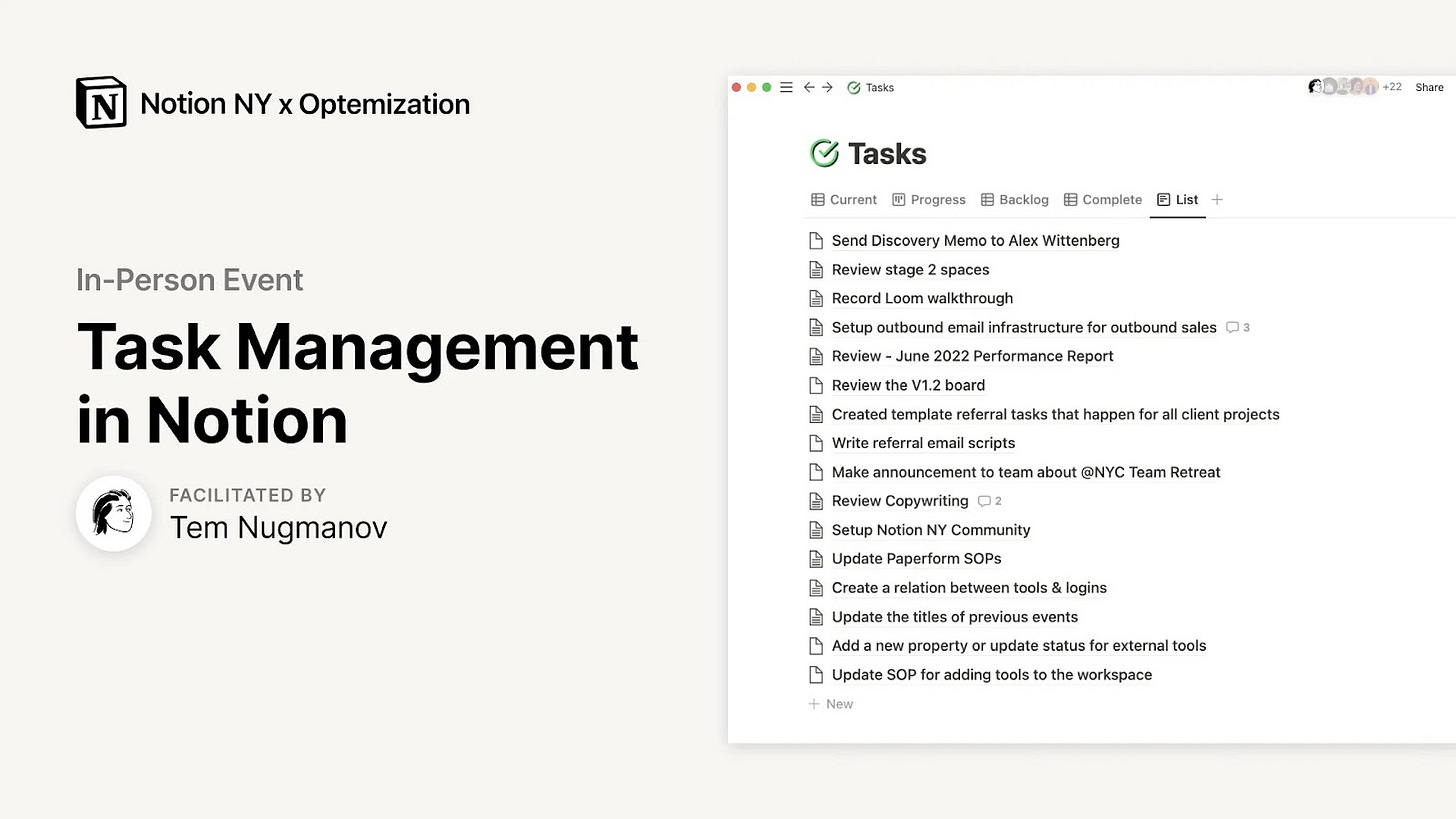Open the +22 collaborators indicator
Viewport: 1456px width, 819px height.
(1392, 87)
